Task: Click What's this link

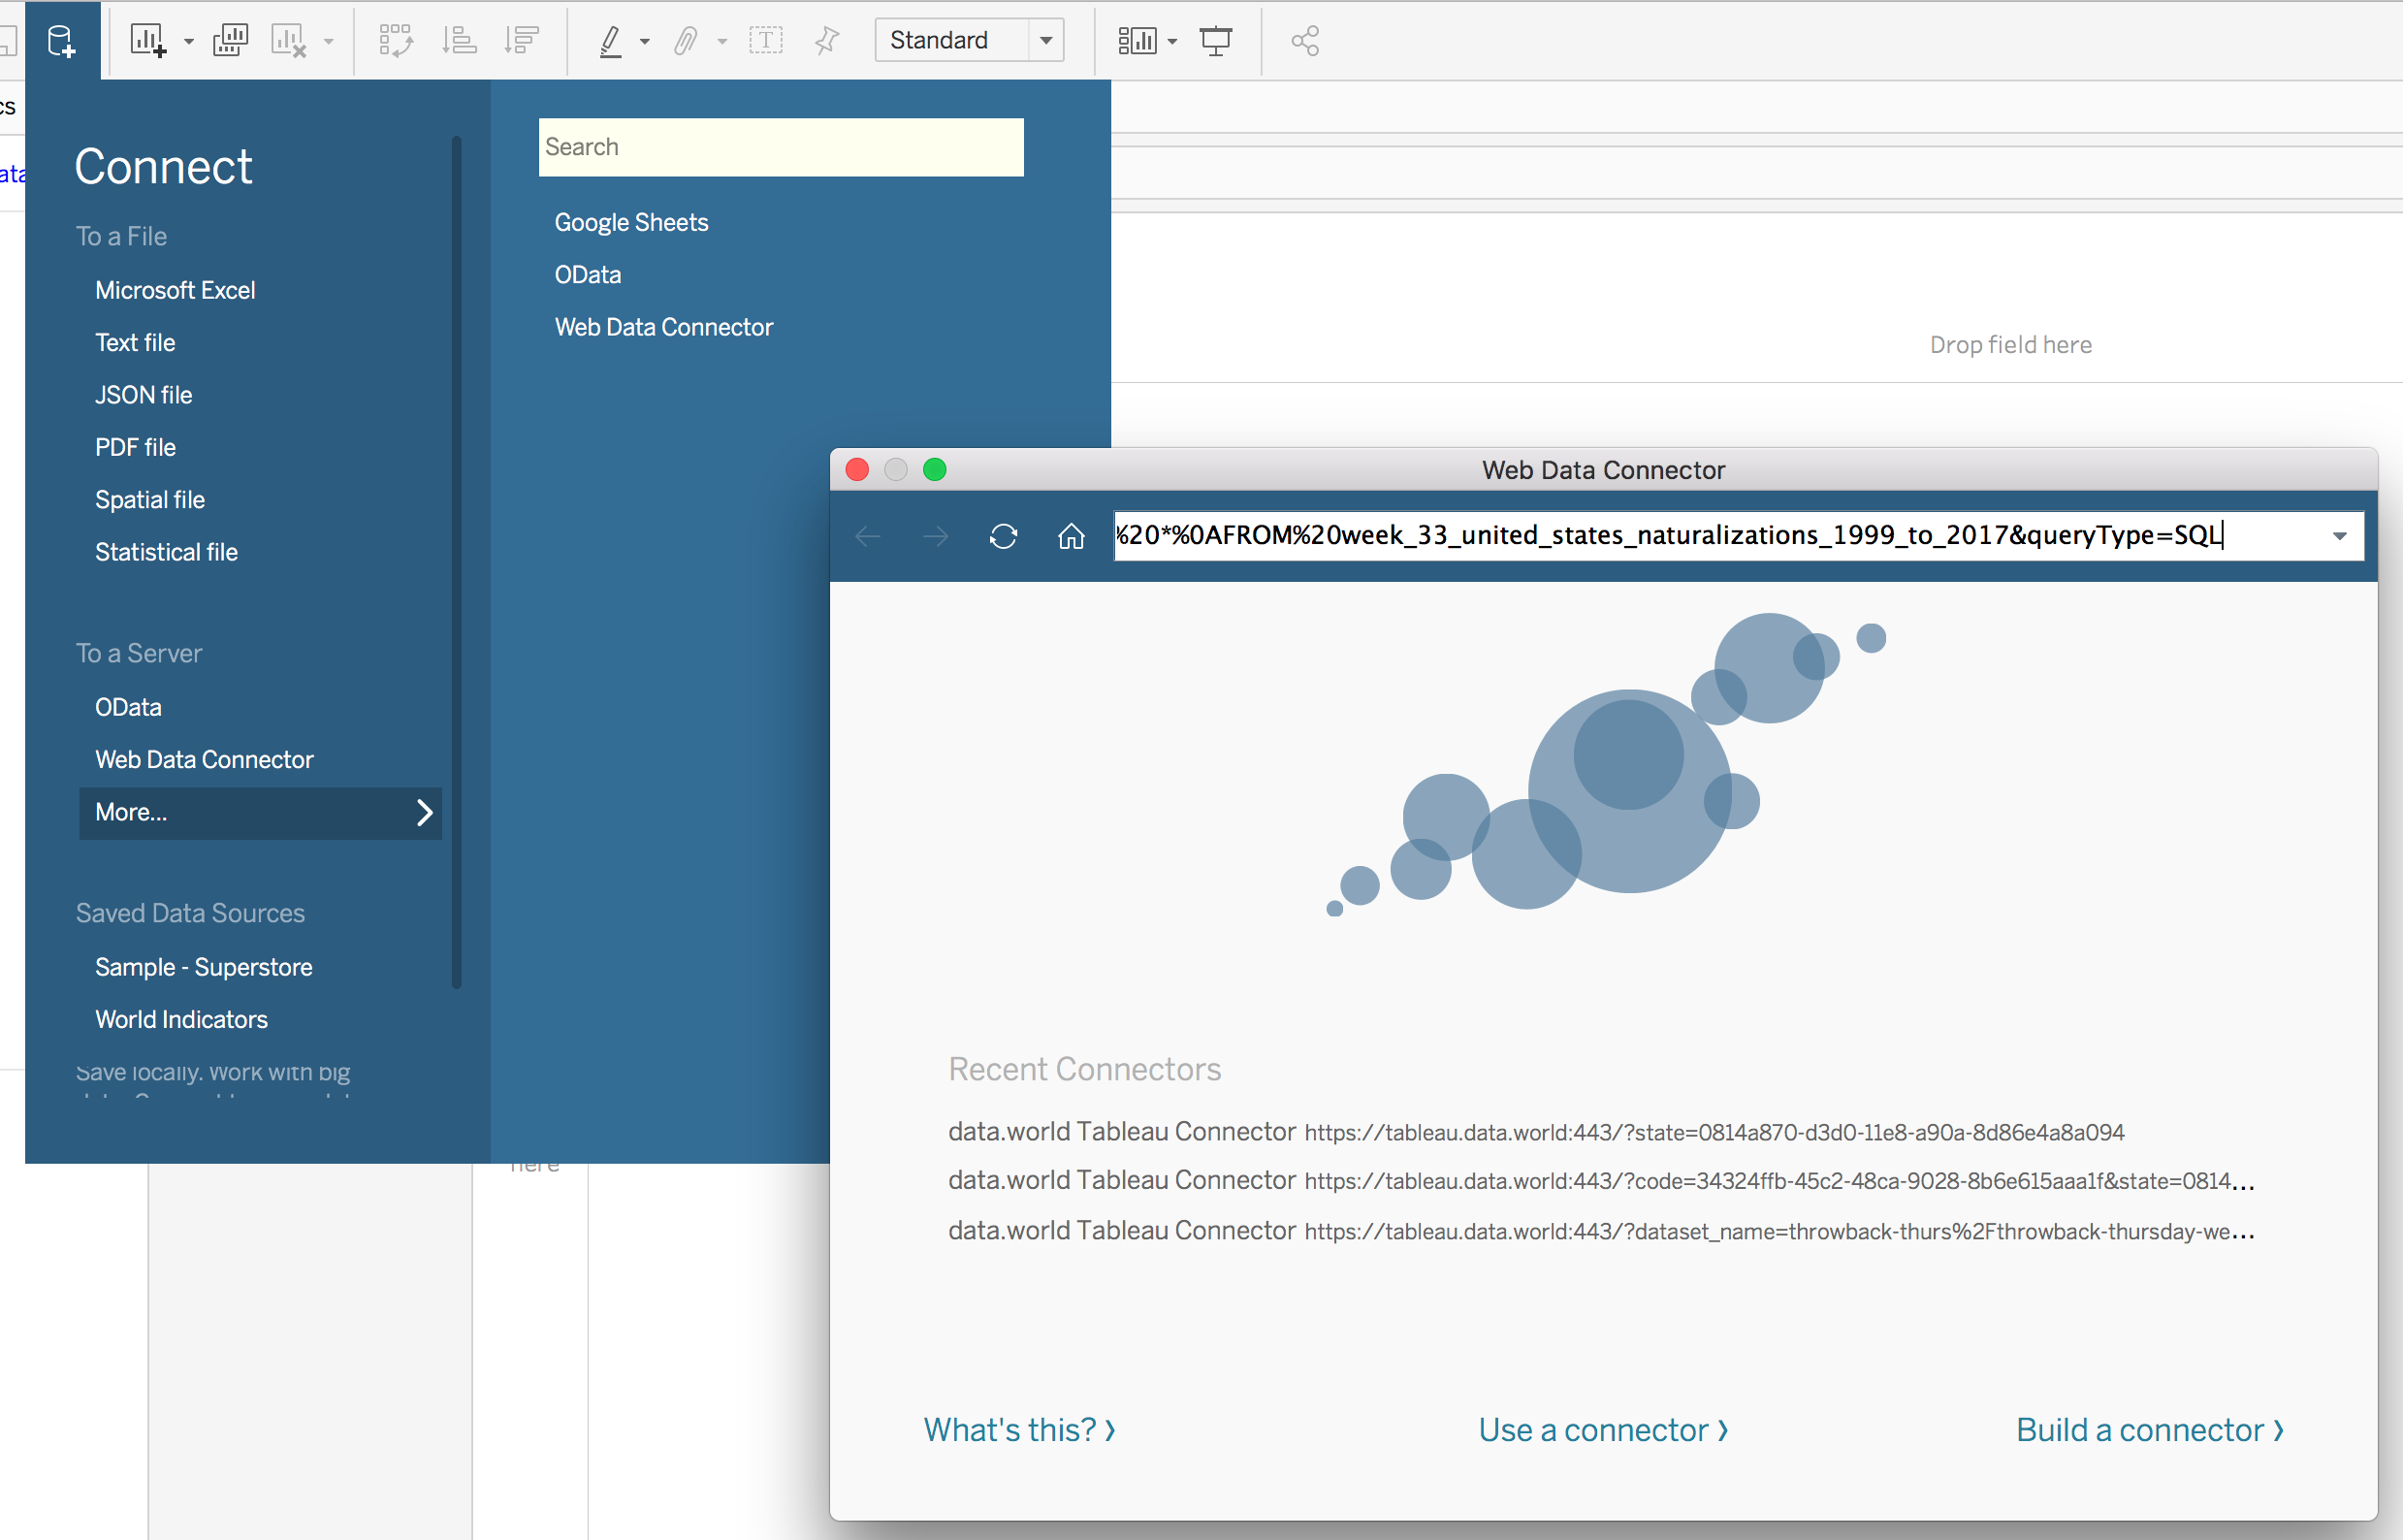Action: coord(1019,1429)
